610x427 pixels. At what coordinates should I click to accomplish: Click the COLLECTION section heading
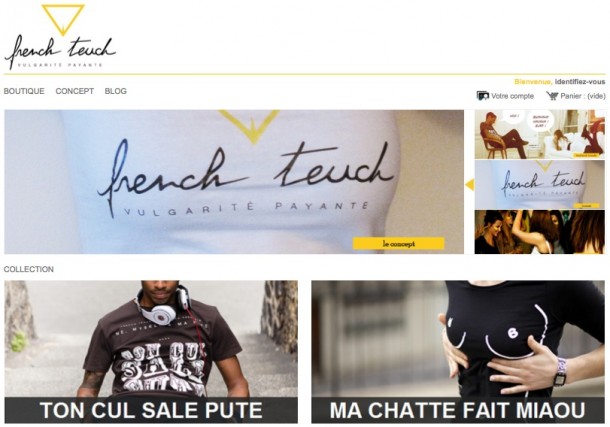(x=29, y=269)
